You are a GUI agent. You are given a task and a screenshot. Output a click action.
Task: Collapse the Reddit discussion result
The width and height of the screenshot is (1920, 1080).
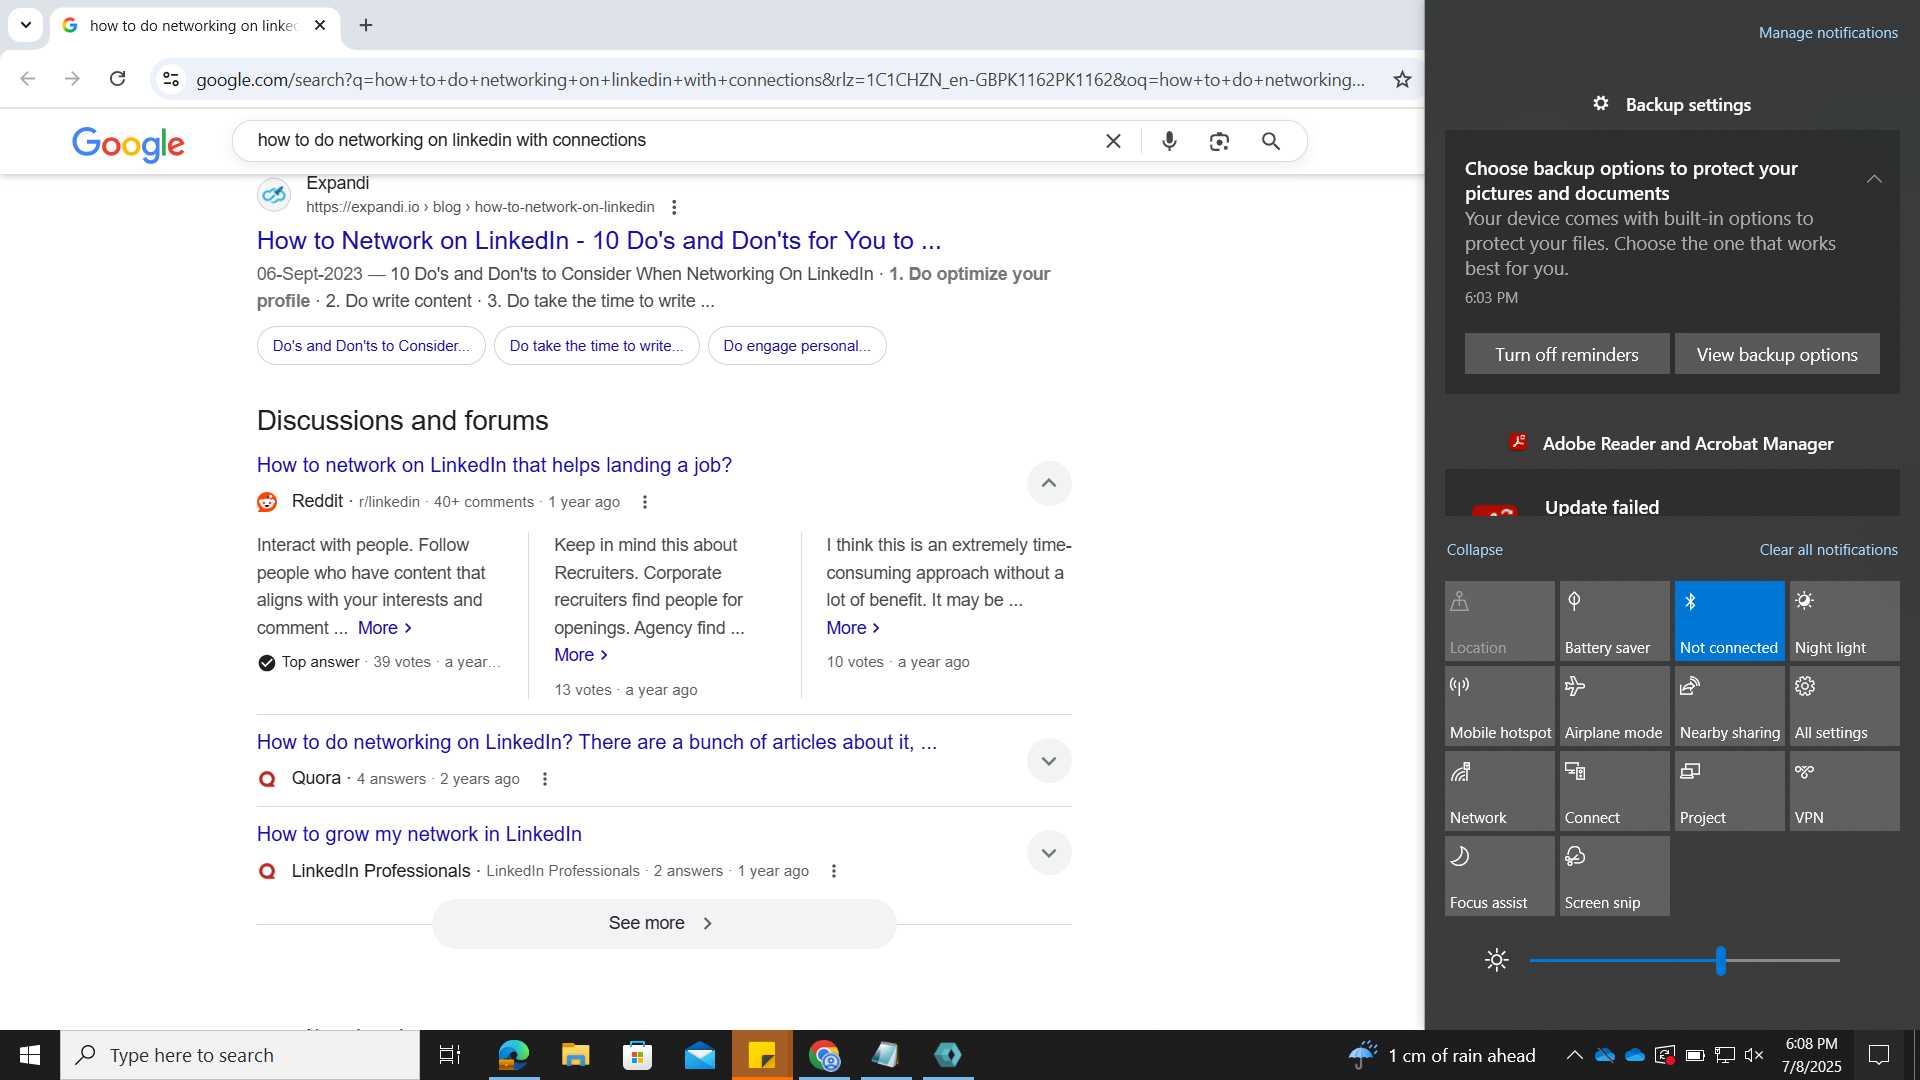pyautogui.click(x=1048, y=483)
